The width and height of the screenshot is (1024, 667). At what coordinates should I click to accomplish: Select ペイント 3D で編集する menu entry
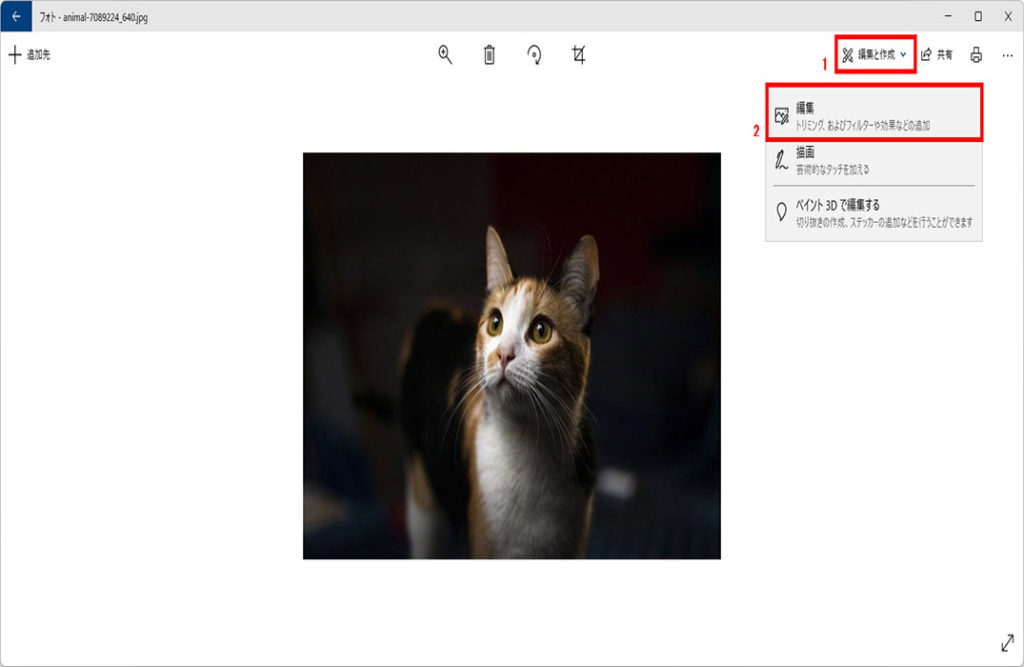pyautogui.click(x=874, y=212)
